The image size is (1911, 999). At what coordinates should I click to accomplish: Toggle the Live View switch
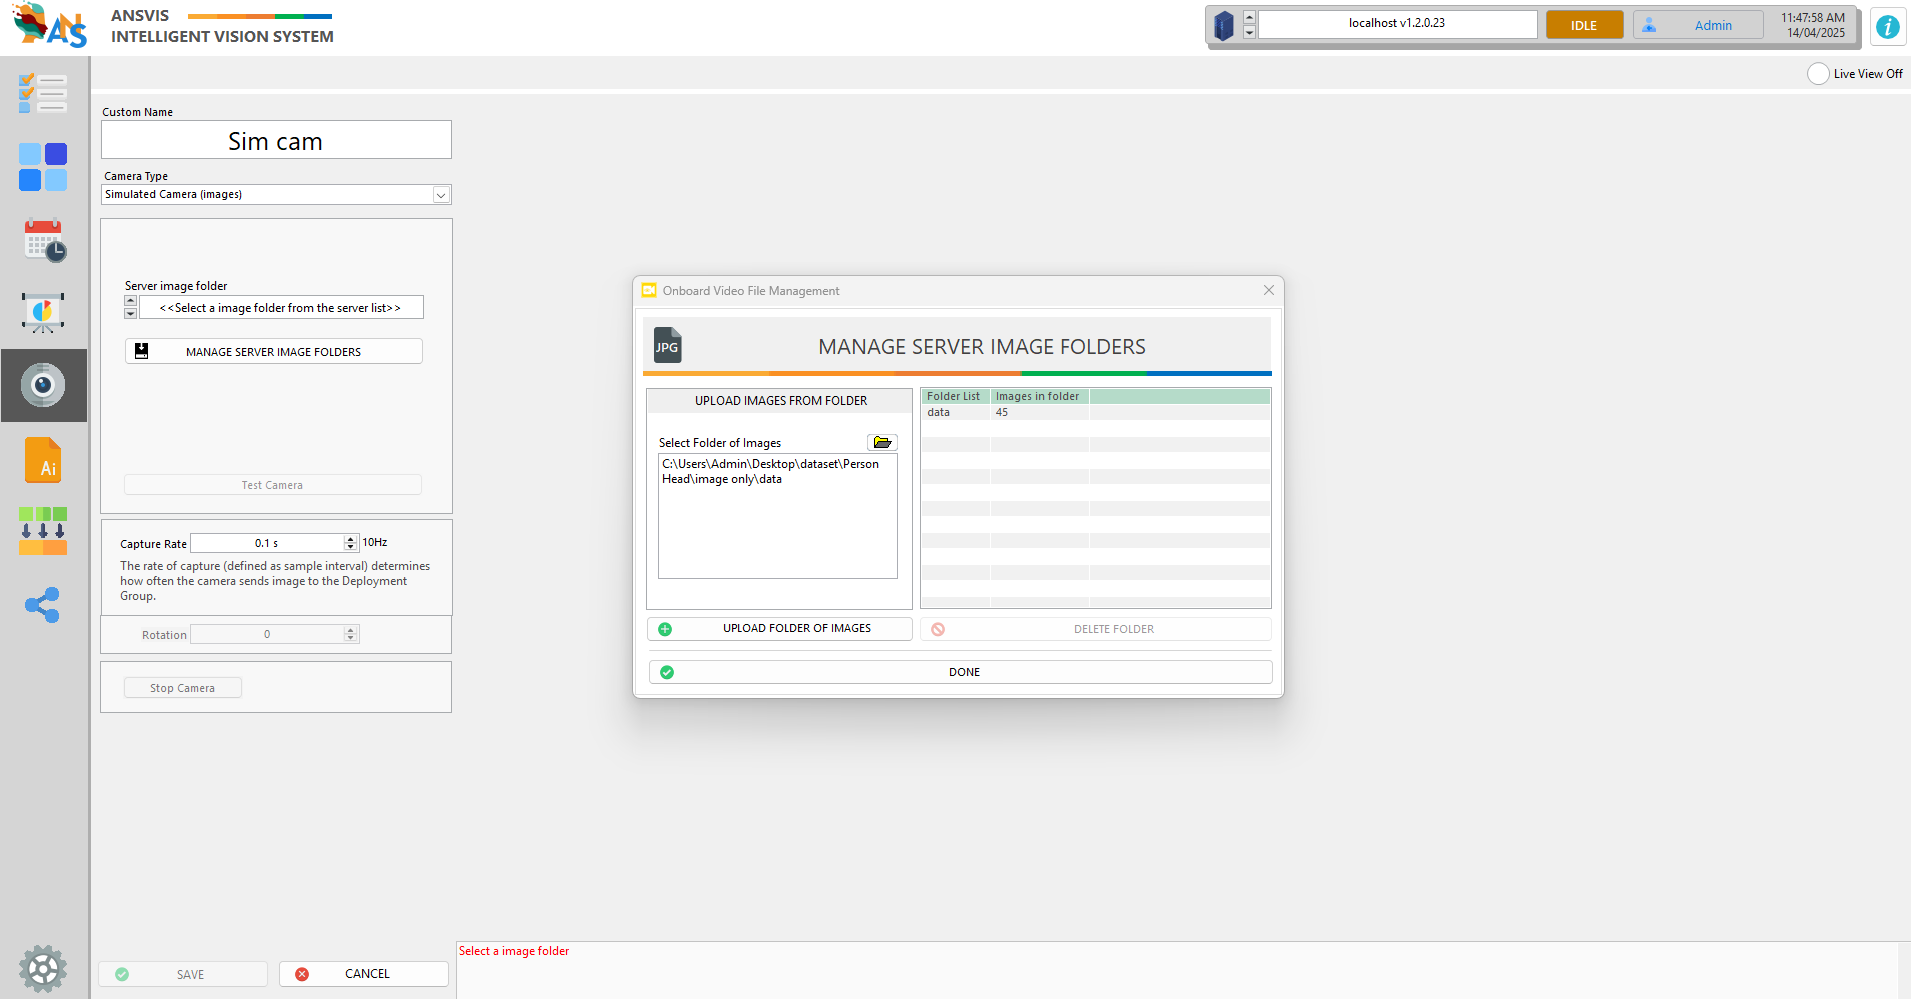click(x=1818, y=74)
